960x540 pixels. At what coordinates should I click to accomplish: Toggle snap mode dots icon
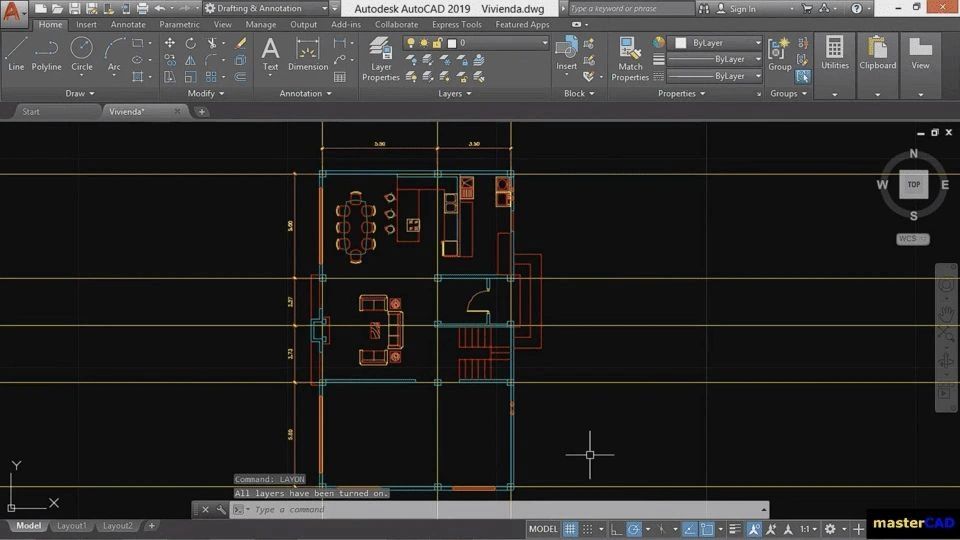pyautogui.click(x=587, y=529)
